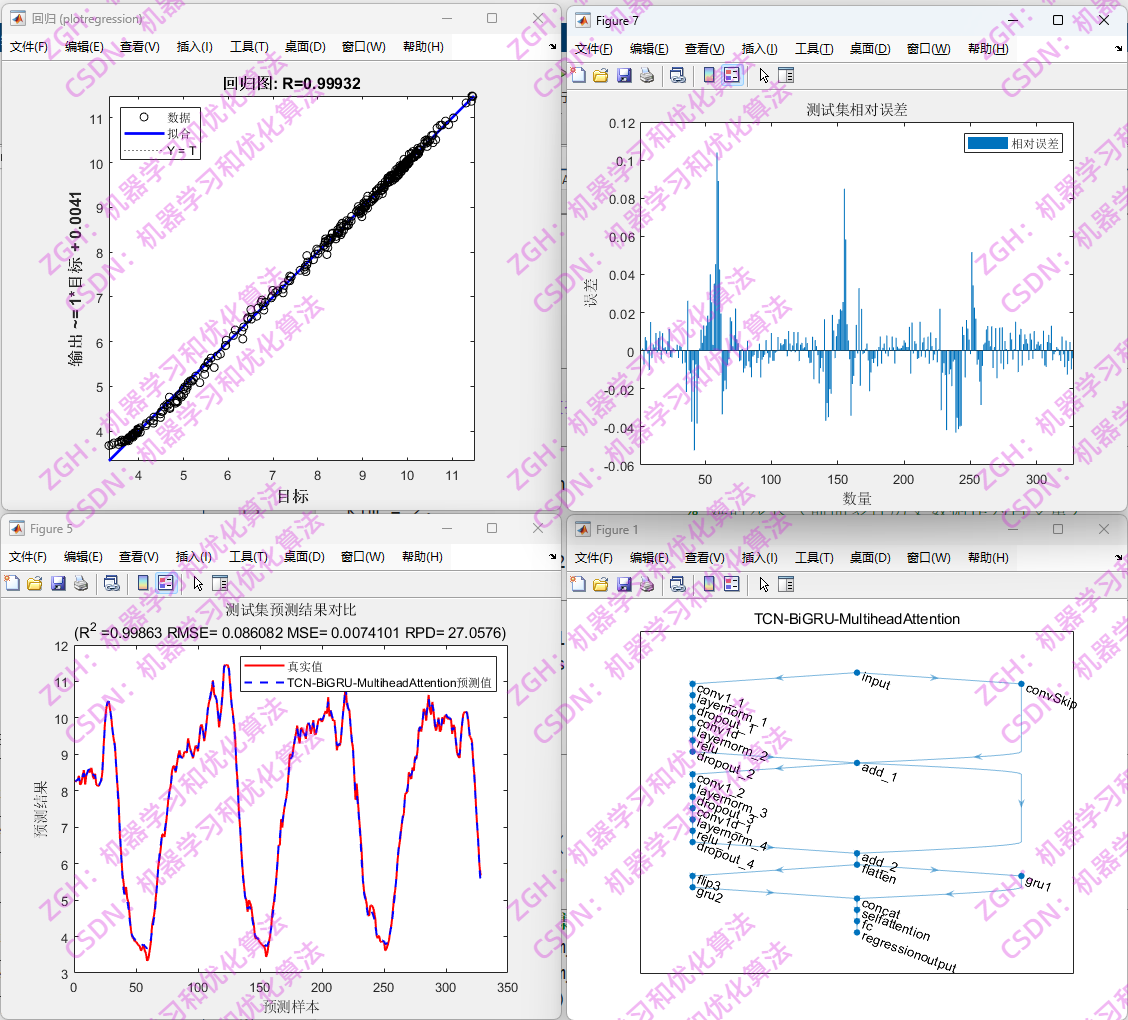Click MATLAB logo icon in Figure 7 title bar

[583, 21]
